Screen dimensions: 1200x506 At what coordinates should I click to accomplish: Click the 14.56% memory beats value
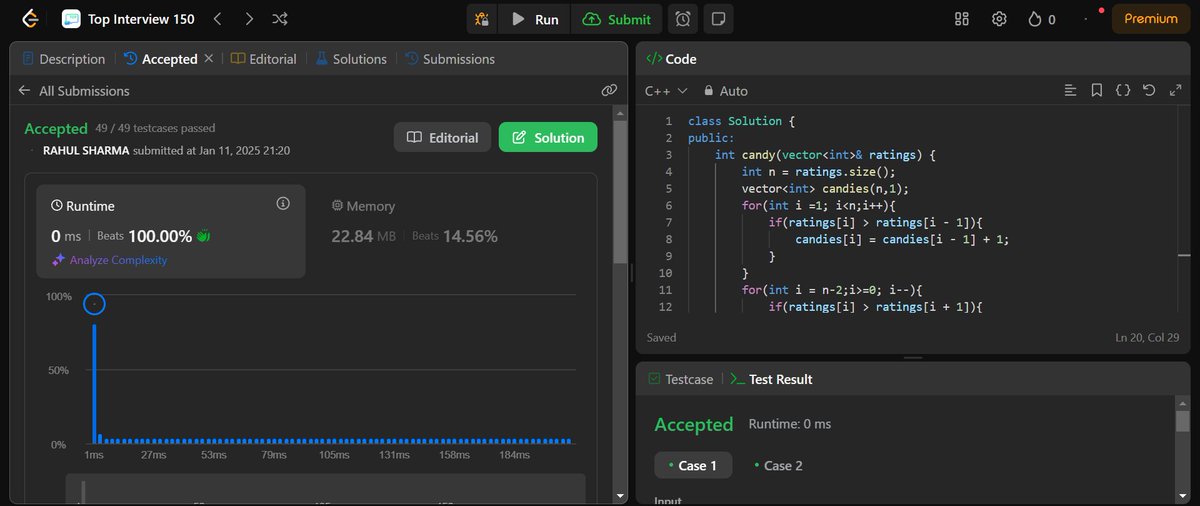pos(470,236)
